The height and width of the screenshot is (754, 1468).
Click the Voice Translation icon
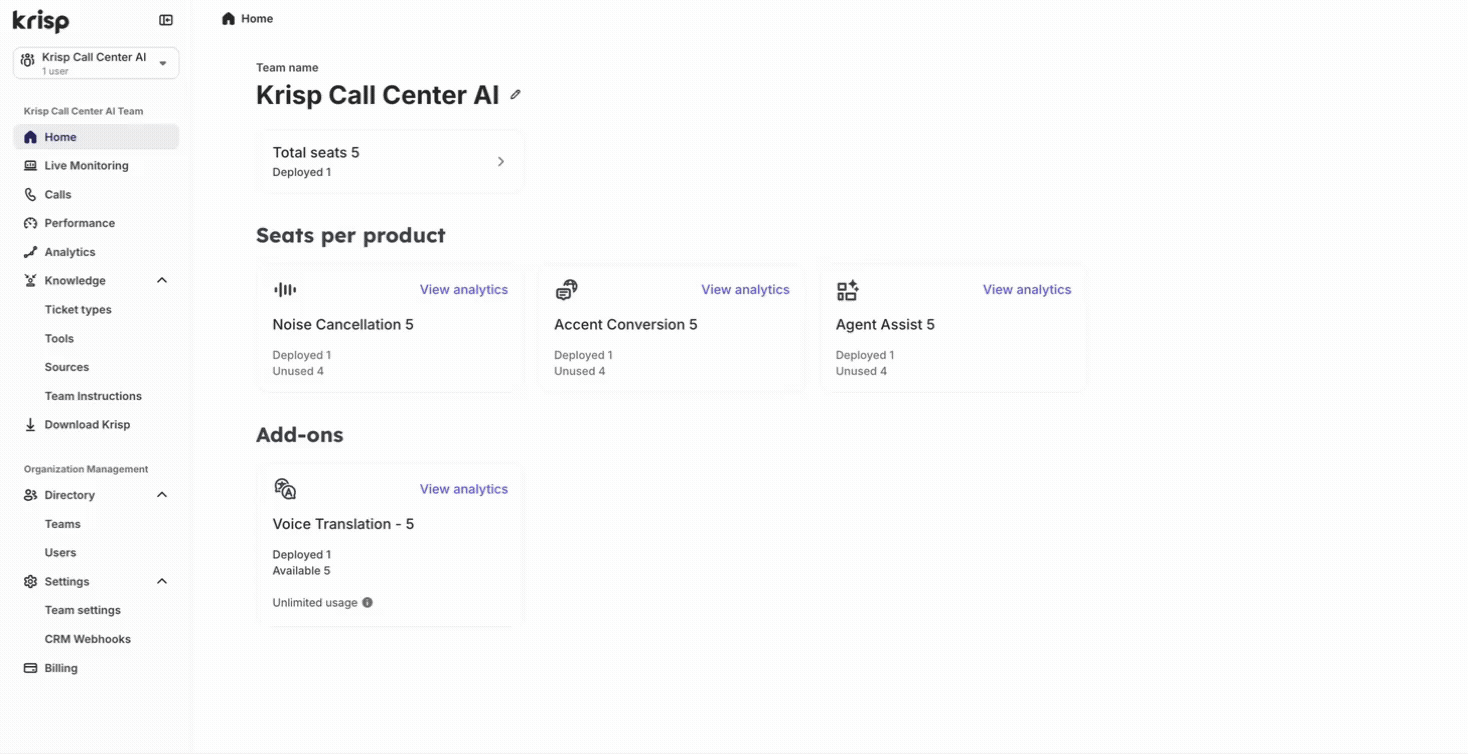[285, 489]
